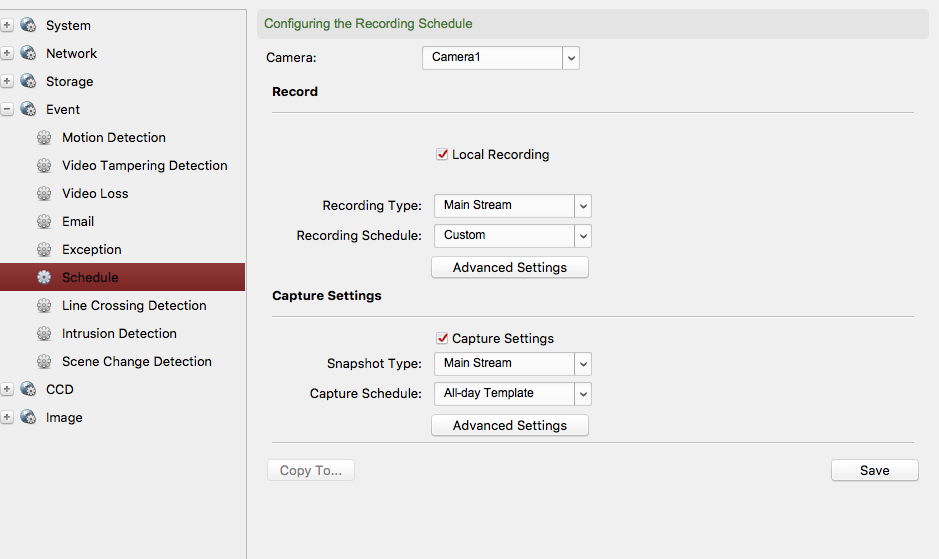Click the gear icon beside Intrusion Detection

click(x=44, y=334)
